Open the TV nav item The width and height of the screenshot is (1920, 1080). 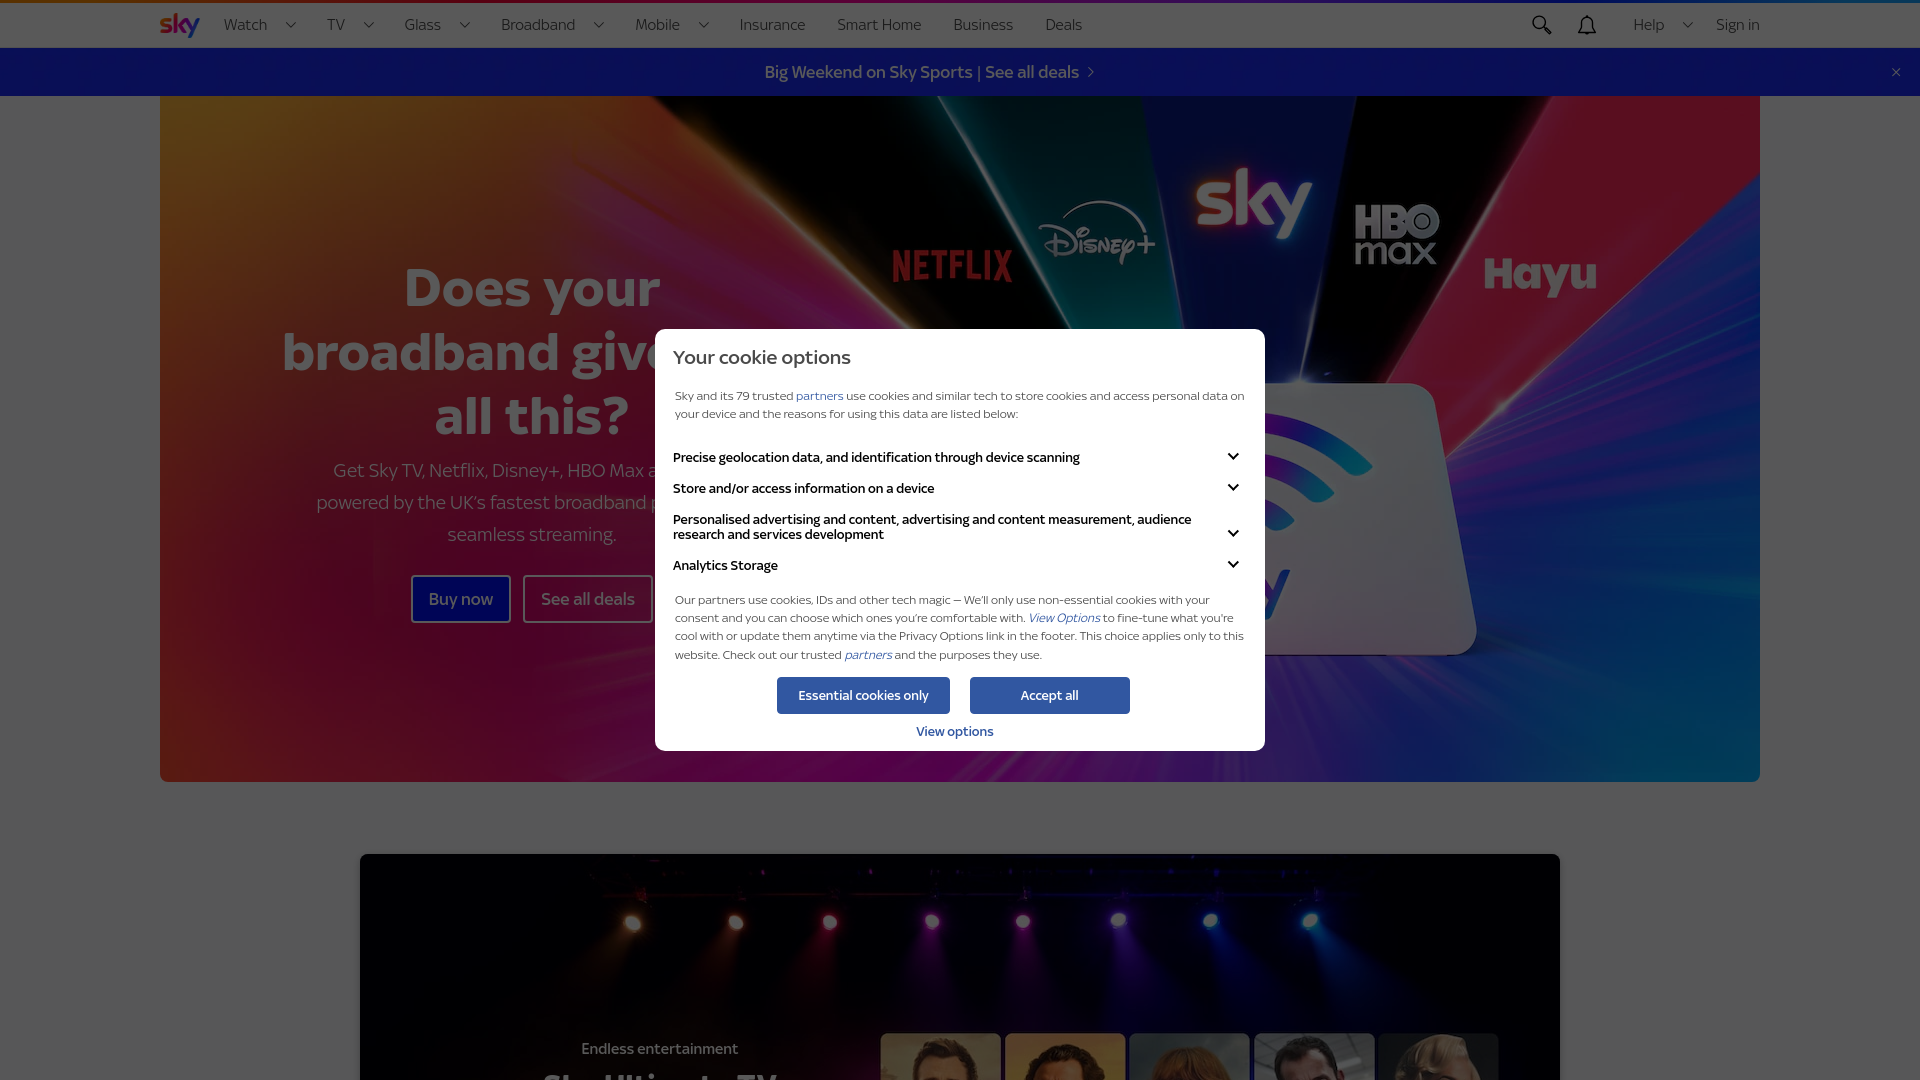pyautogui.click(x=336, y=25)
